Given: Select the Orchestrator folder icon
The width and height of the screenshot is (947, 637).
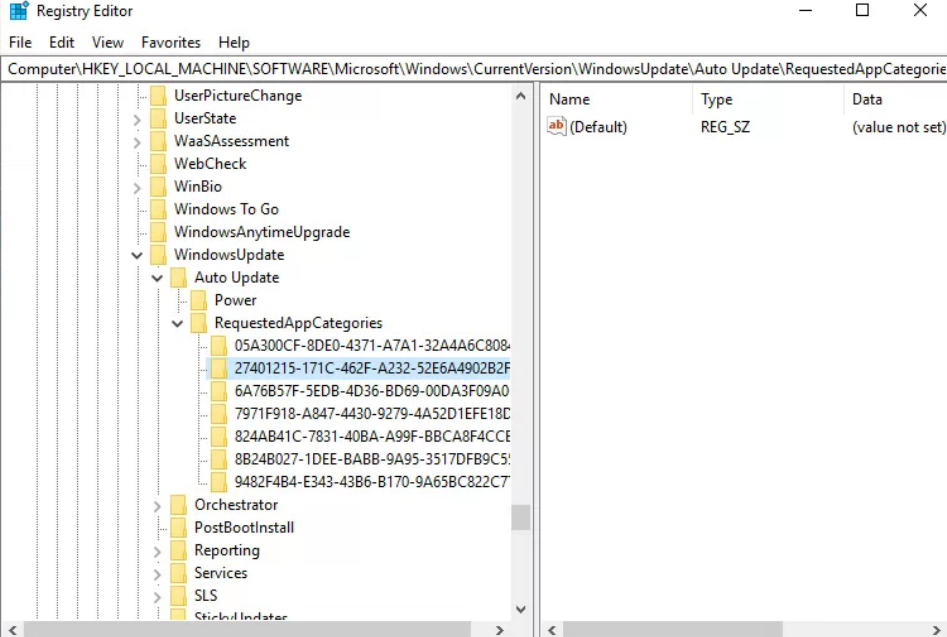Looking at the screenshot, I should (x=178, y=505).
